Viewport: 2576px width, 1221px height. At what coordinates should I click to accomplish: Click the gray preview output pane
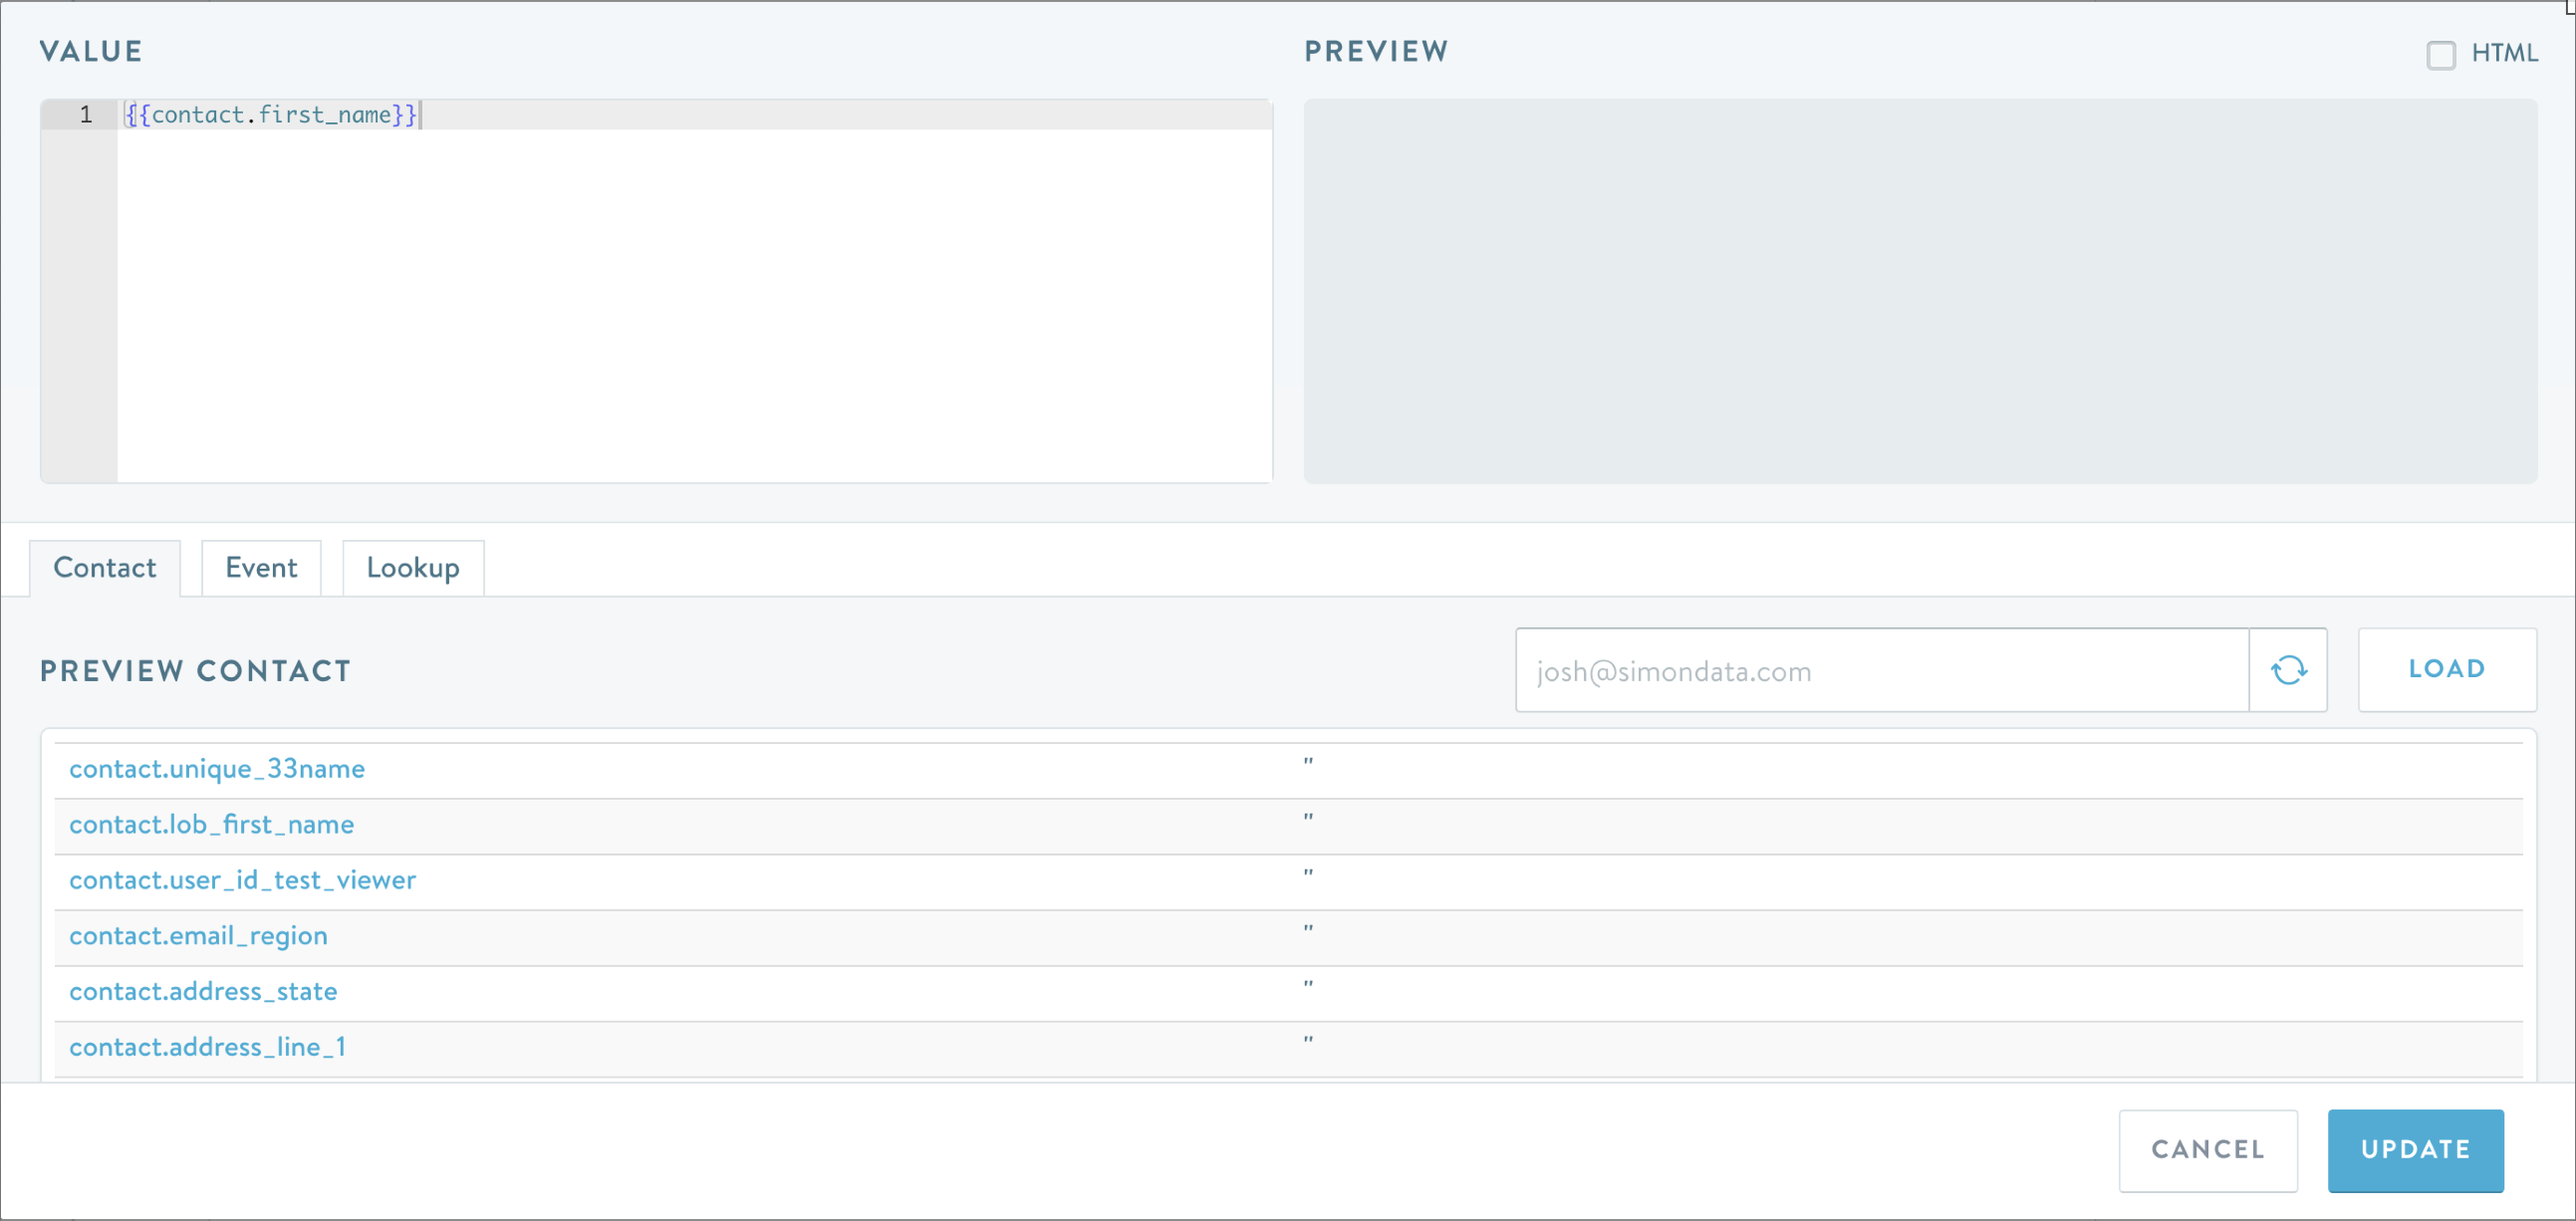[x=1920, y=290]
